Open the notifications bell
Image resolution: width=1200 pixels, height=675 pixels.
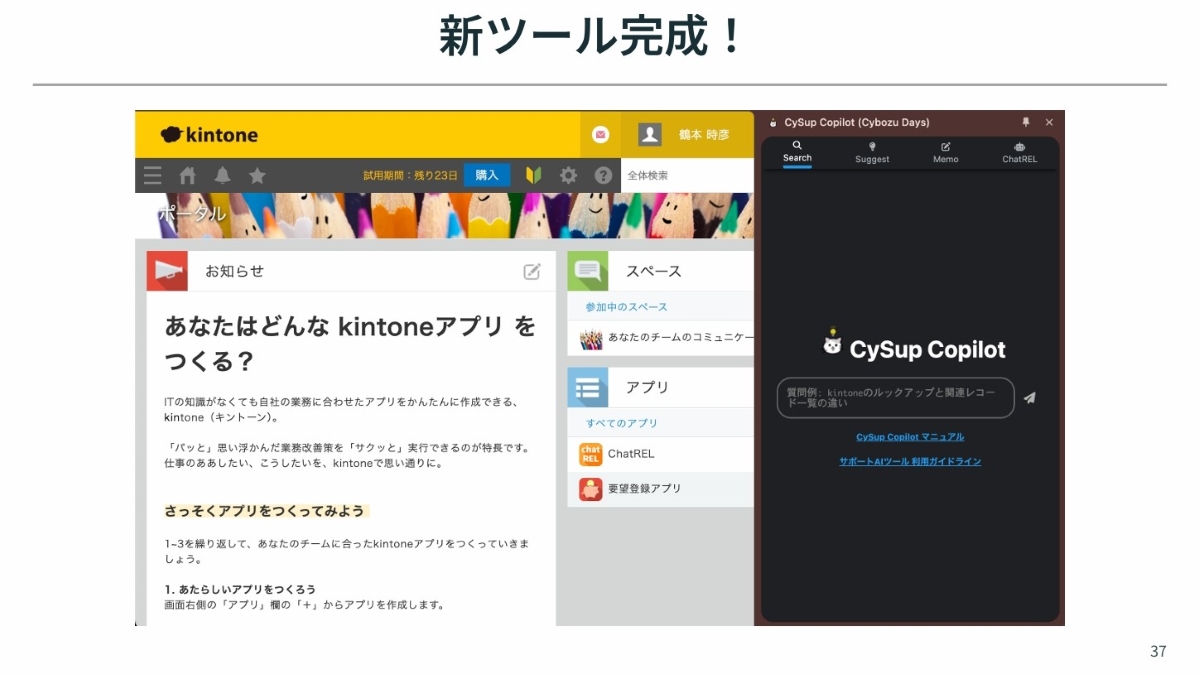pyautogui.click(x=223, y=176)
